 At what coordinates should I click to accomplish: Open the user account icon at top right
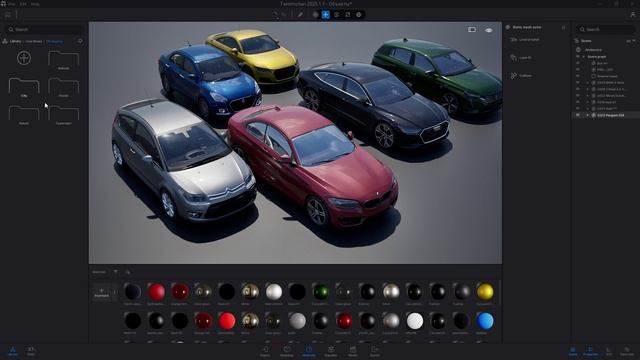point(633,15)
